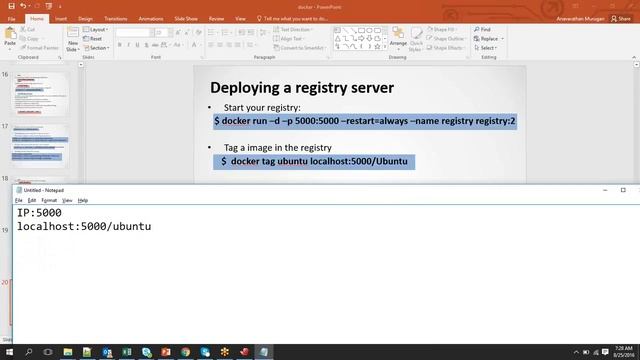Select slide 17 thumbnail

(40, 146)
